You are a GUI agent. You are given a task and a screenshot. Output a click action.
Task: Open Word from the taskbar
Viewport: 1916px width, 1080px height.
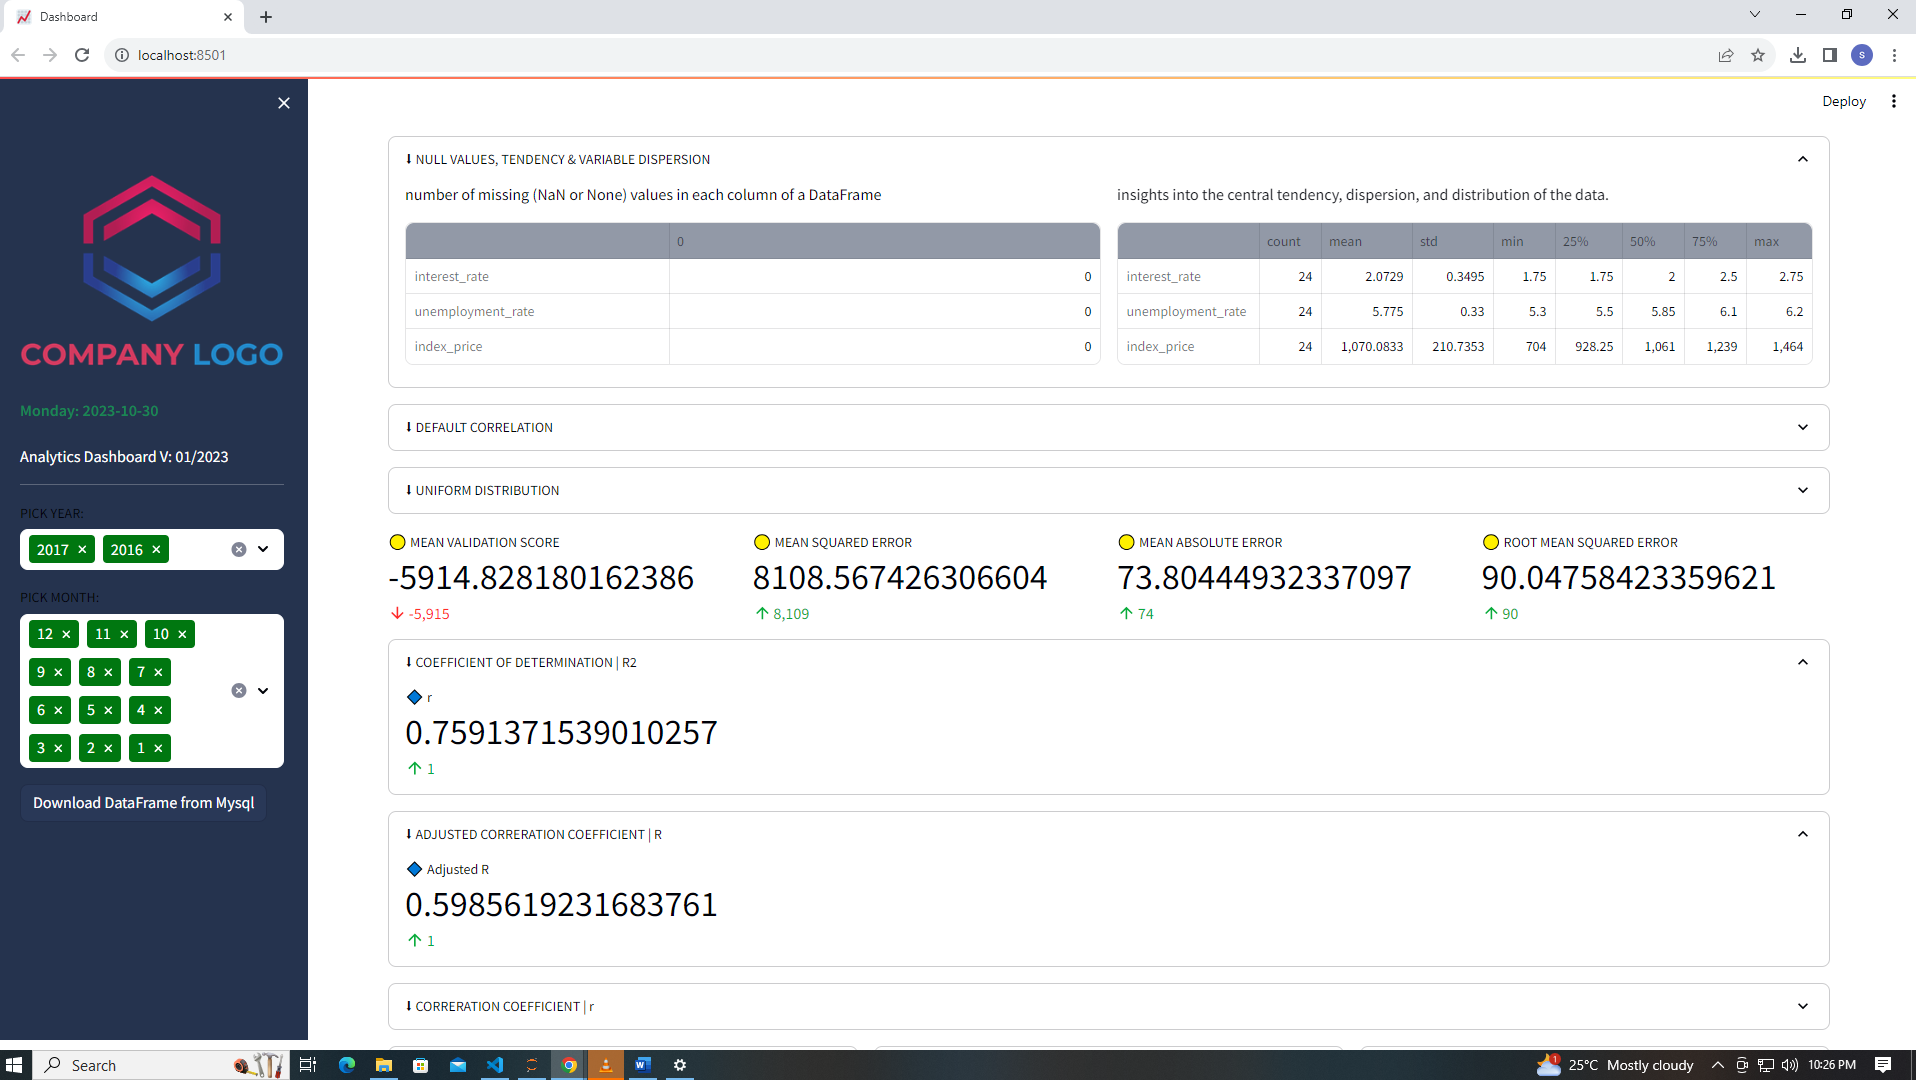click(x=642, y=1064)
